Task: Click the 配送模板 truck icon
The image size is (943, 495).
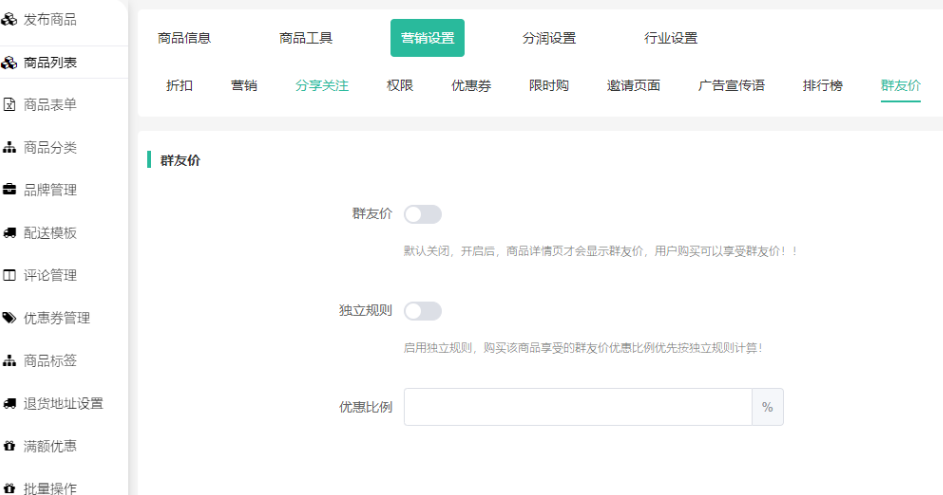Action: (9, 233)
